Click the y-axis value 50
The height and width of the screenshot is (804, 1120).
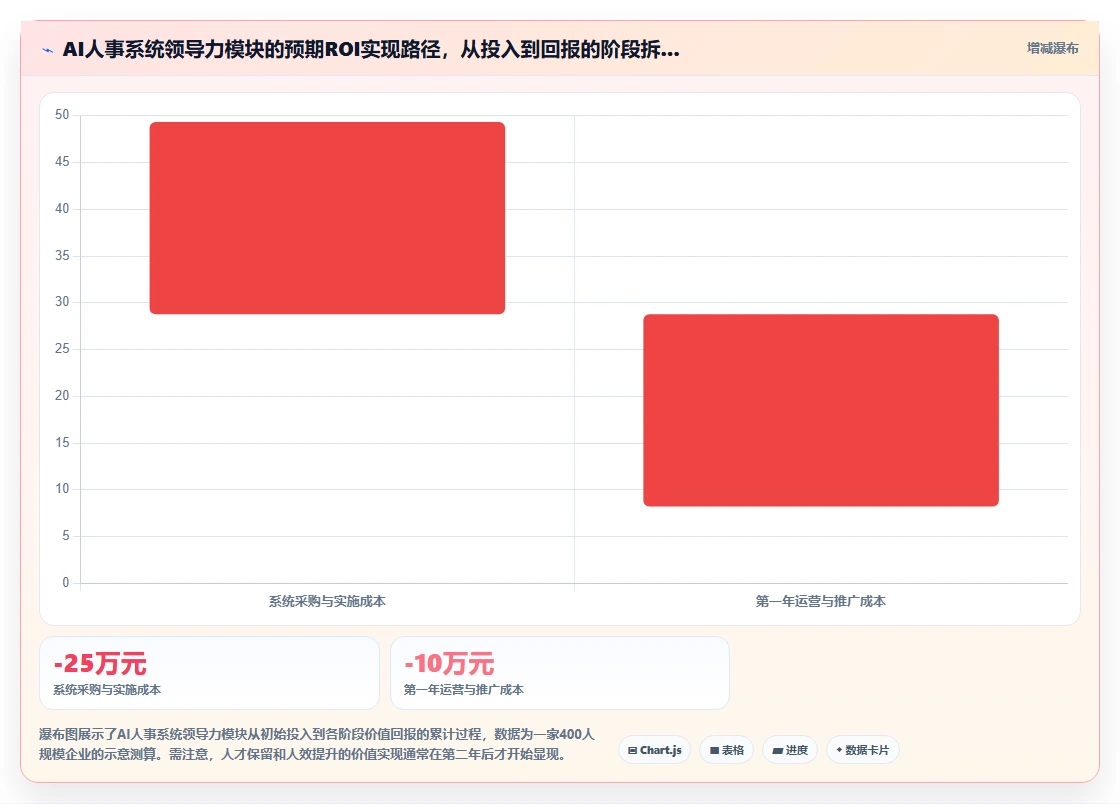click(62, 115)
